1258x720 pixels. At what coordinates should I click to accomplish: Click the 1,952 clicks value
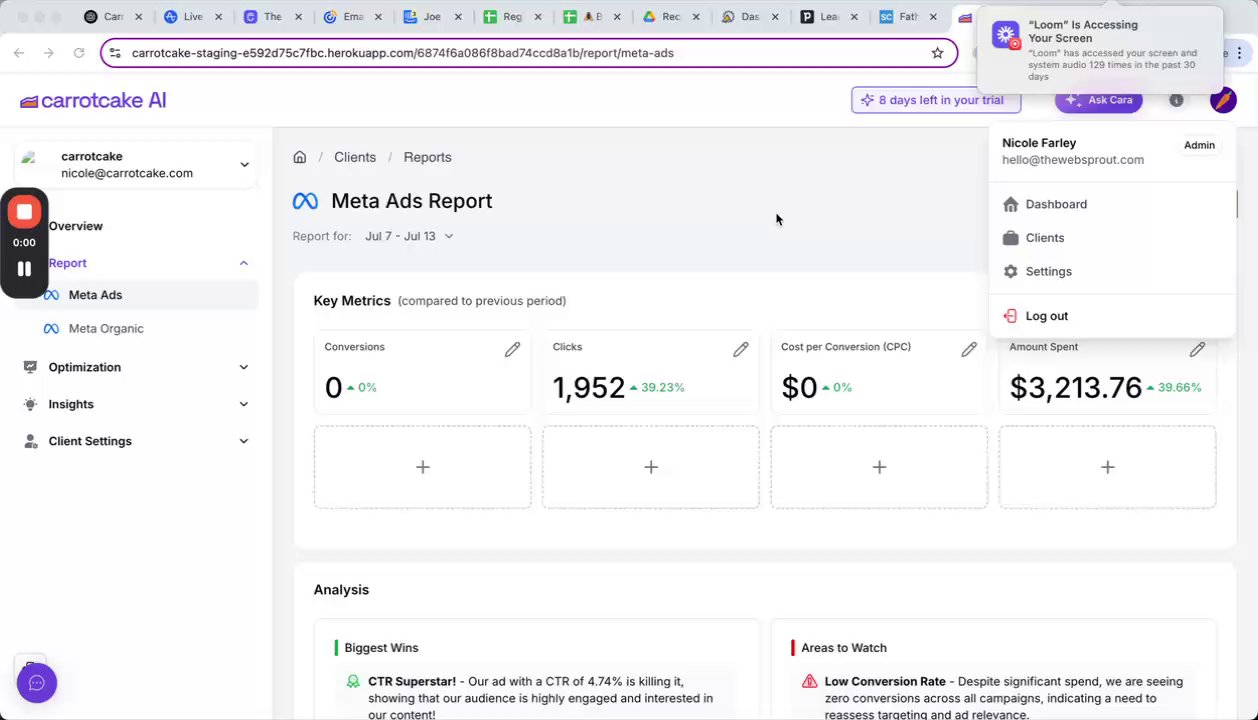(589, 388)
